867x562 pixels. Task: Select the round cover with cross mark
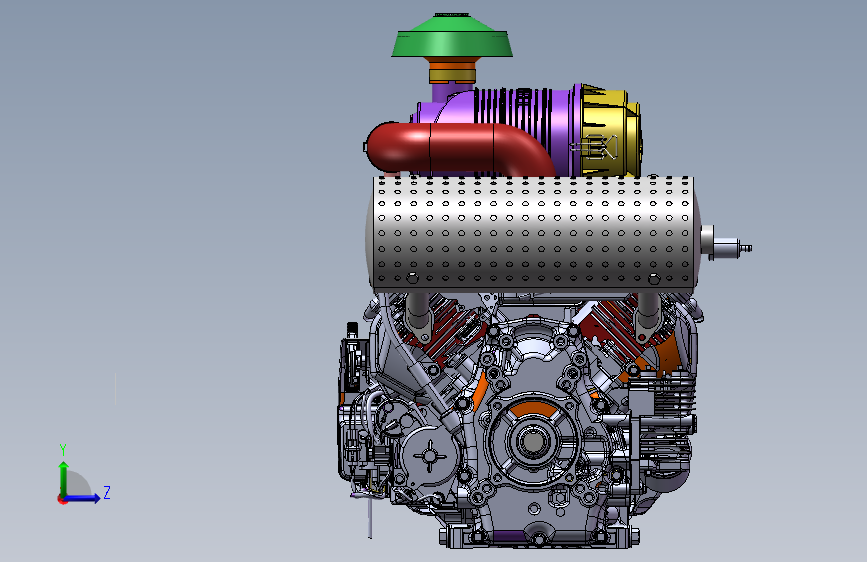point(430,457)
